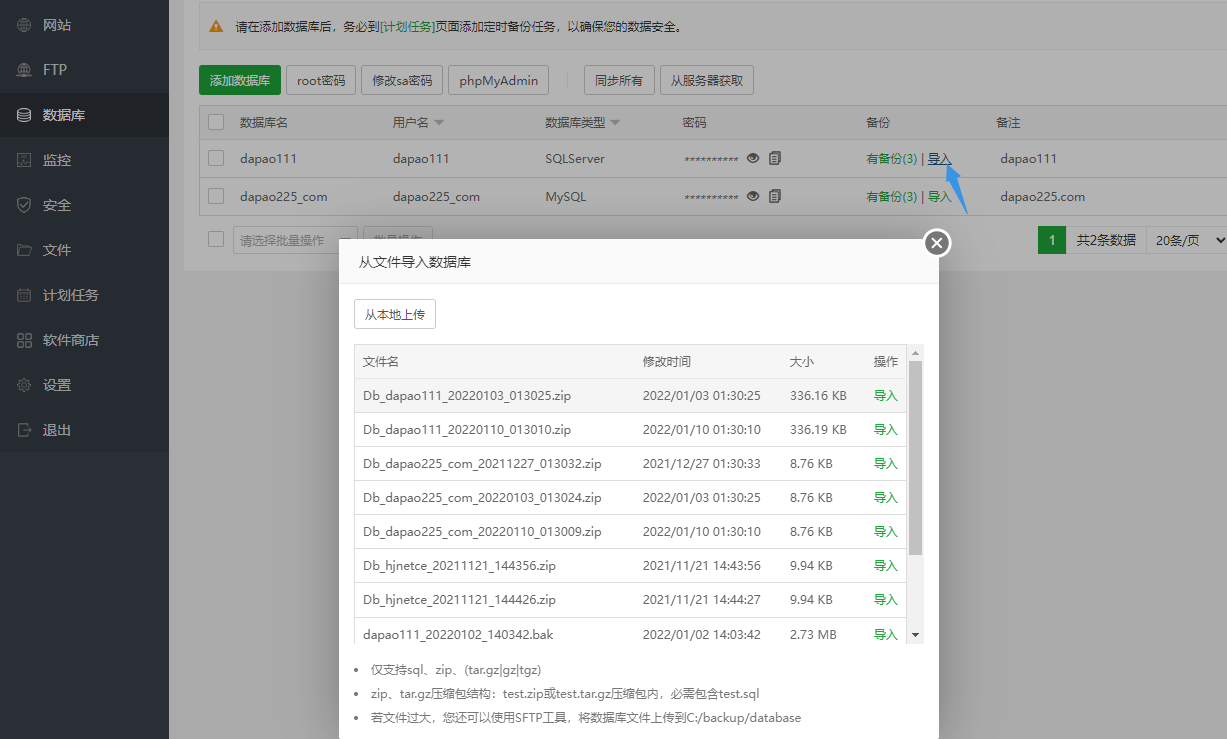Click the grid icon beside 软件商店
Viewport: 1227px width, 739px height.
point(25,340)
